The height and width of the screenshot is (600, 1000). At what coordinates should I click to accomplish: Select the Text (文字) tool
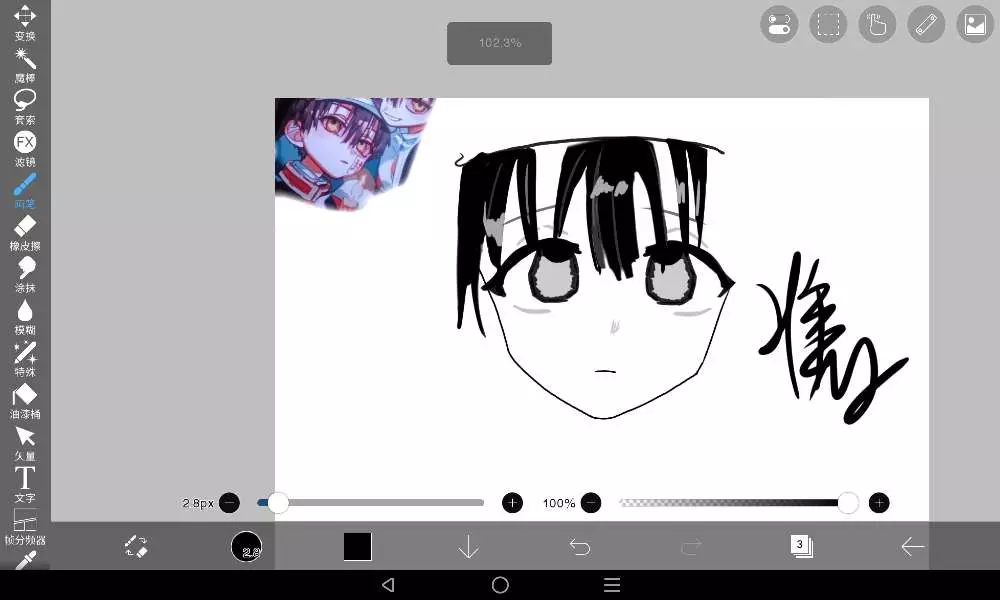pos(25,485)
